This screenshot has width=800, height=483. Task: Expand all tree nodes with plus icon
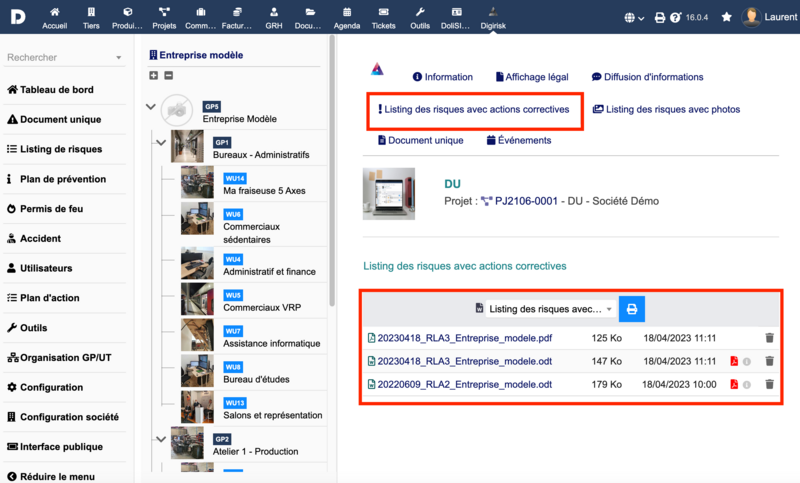point(154,75)
